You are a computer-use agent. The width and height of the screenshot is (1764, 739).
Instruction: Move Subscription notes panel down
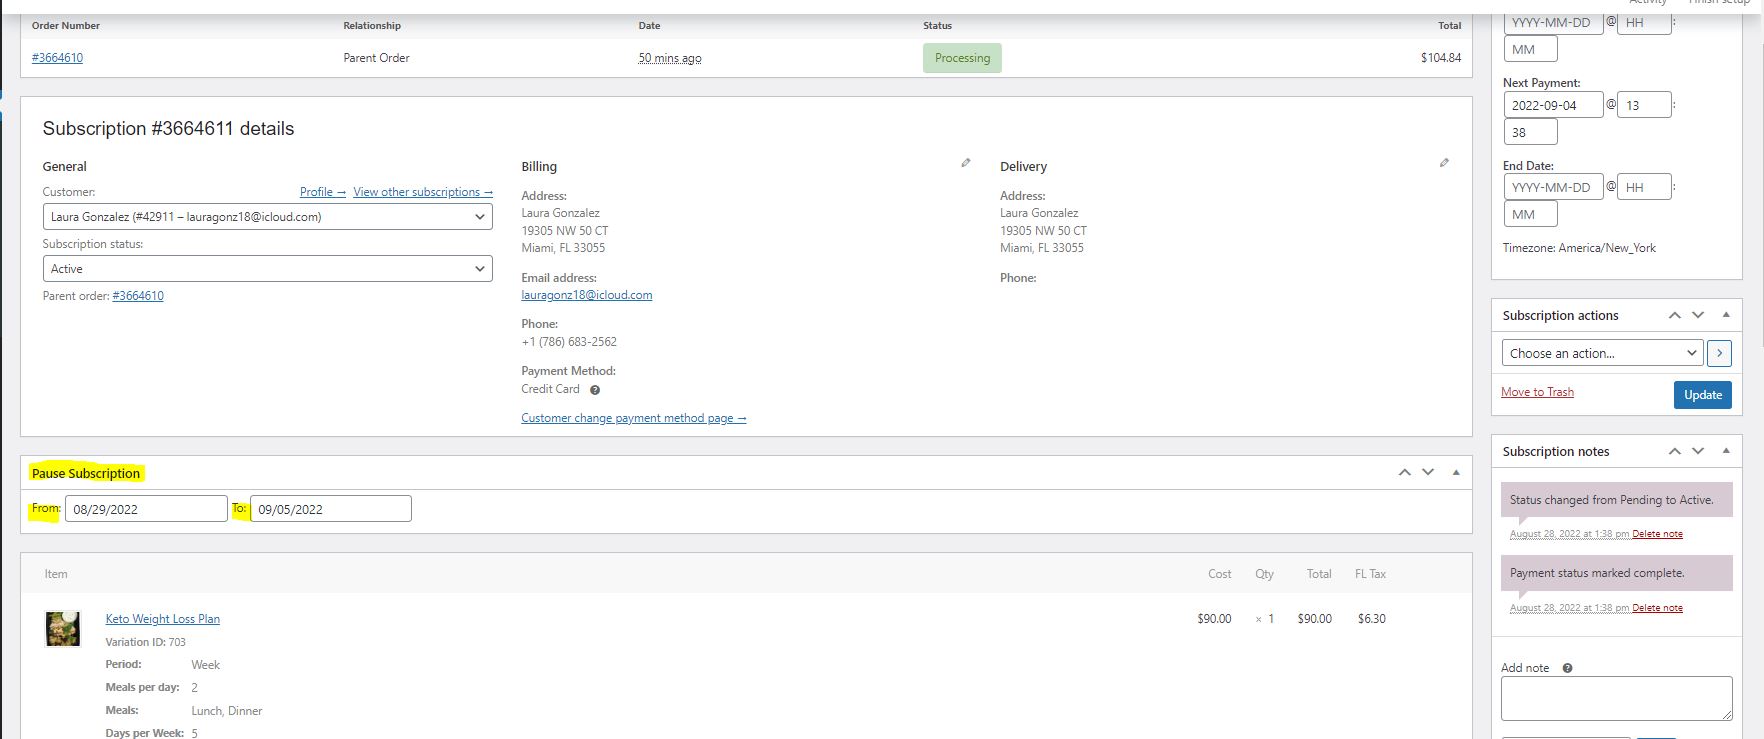coord(1698,451)
